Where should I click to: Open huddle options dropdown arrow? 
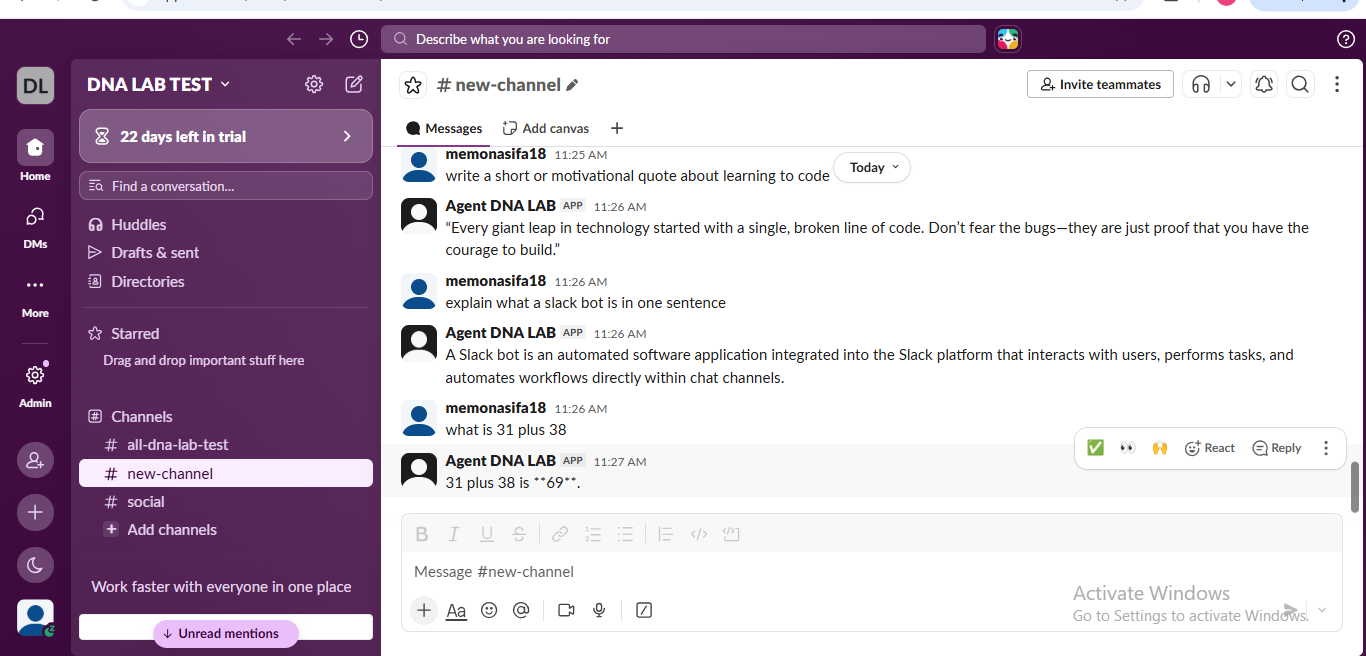point(1231,85)
